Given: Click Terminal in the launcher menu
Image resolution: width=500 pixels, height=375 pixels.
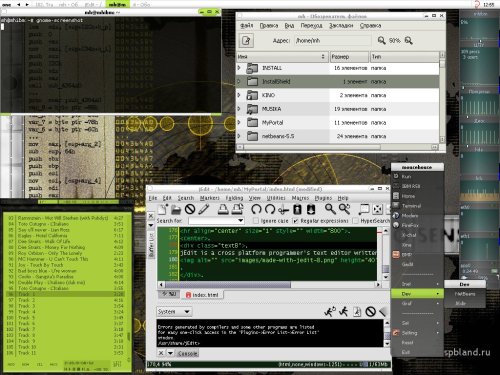Looking at the screenshot, I should tap(417, 206).
